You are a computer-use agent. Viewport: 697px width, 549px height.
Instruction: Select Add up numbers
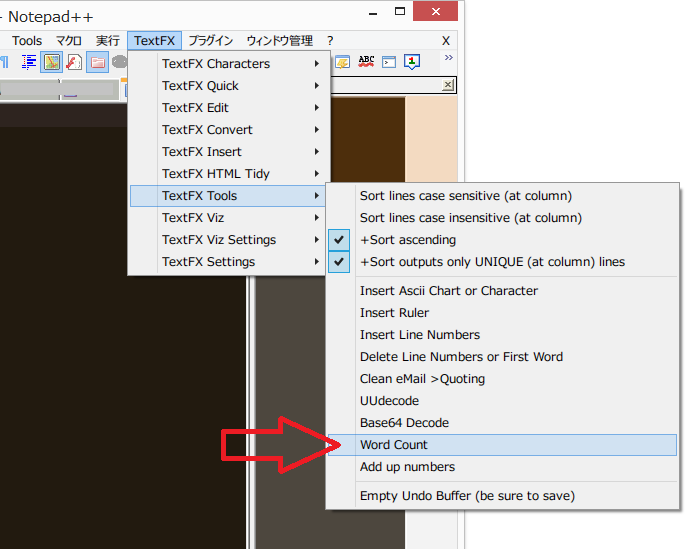coord(502,467)
